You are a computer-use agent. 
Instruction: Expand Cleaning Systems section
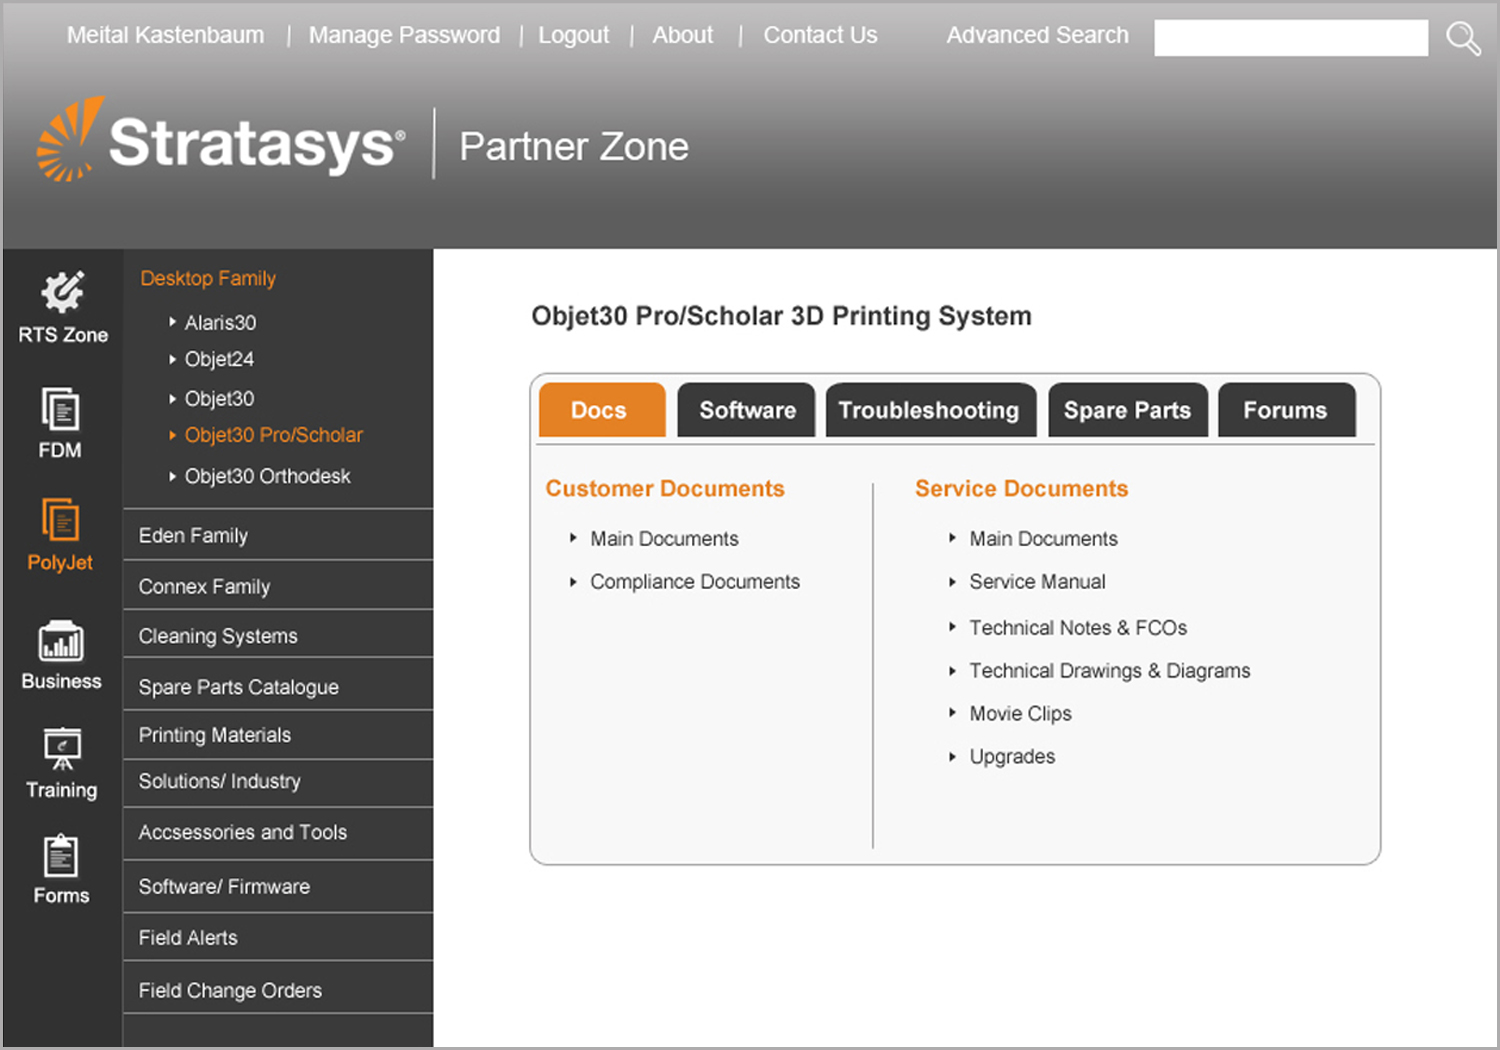click(278, 636)
